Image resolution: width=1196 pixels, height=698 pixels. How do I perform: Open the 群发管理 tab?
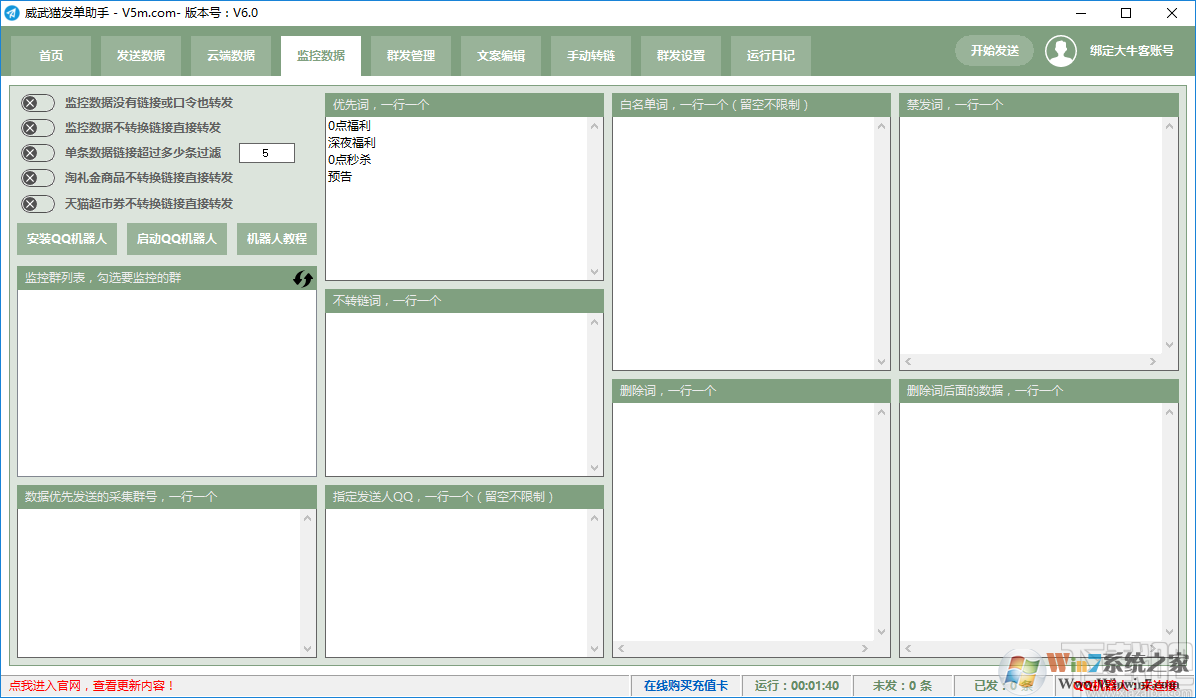[x=411, y=56]
